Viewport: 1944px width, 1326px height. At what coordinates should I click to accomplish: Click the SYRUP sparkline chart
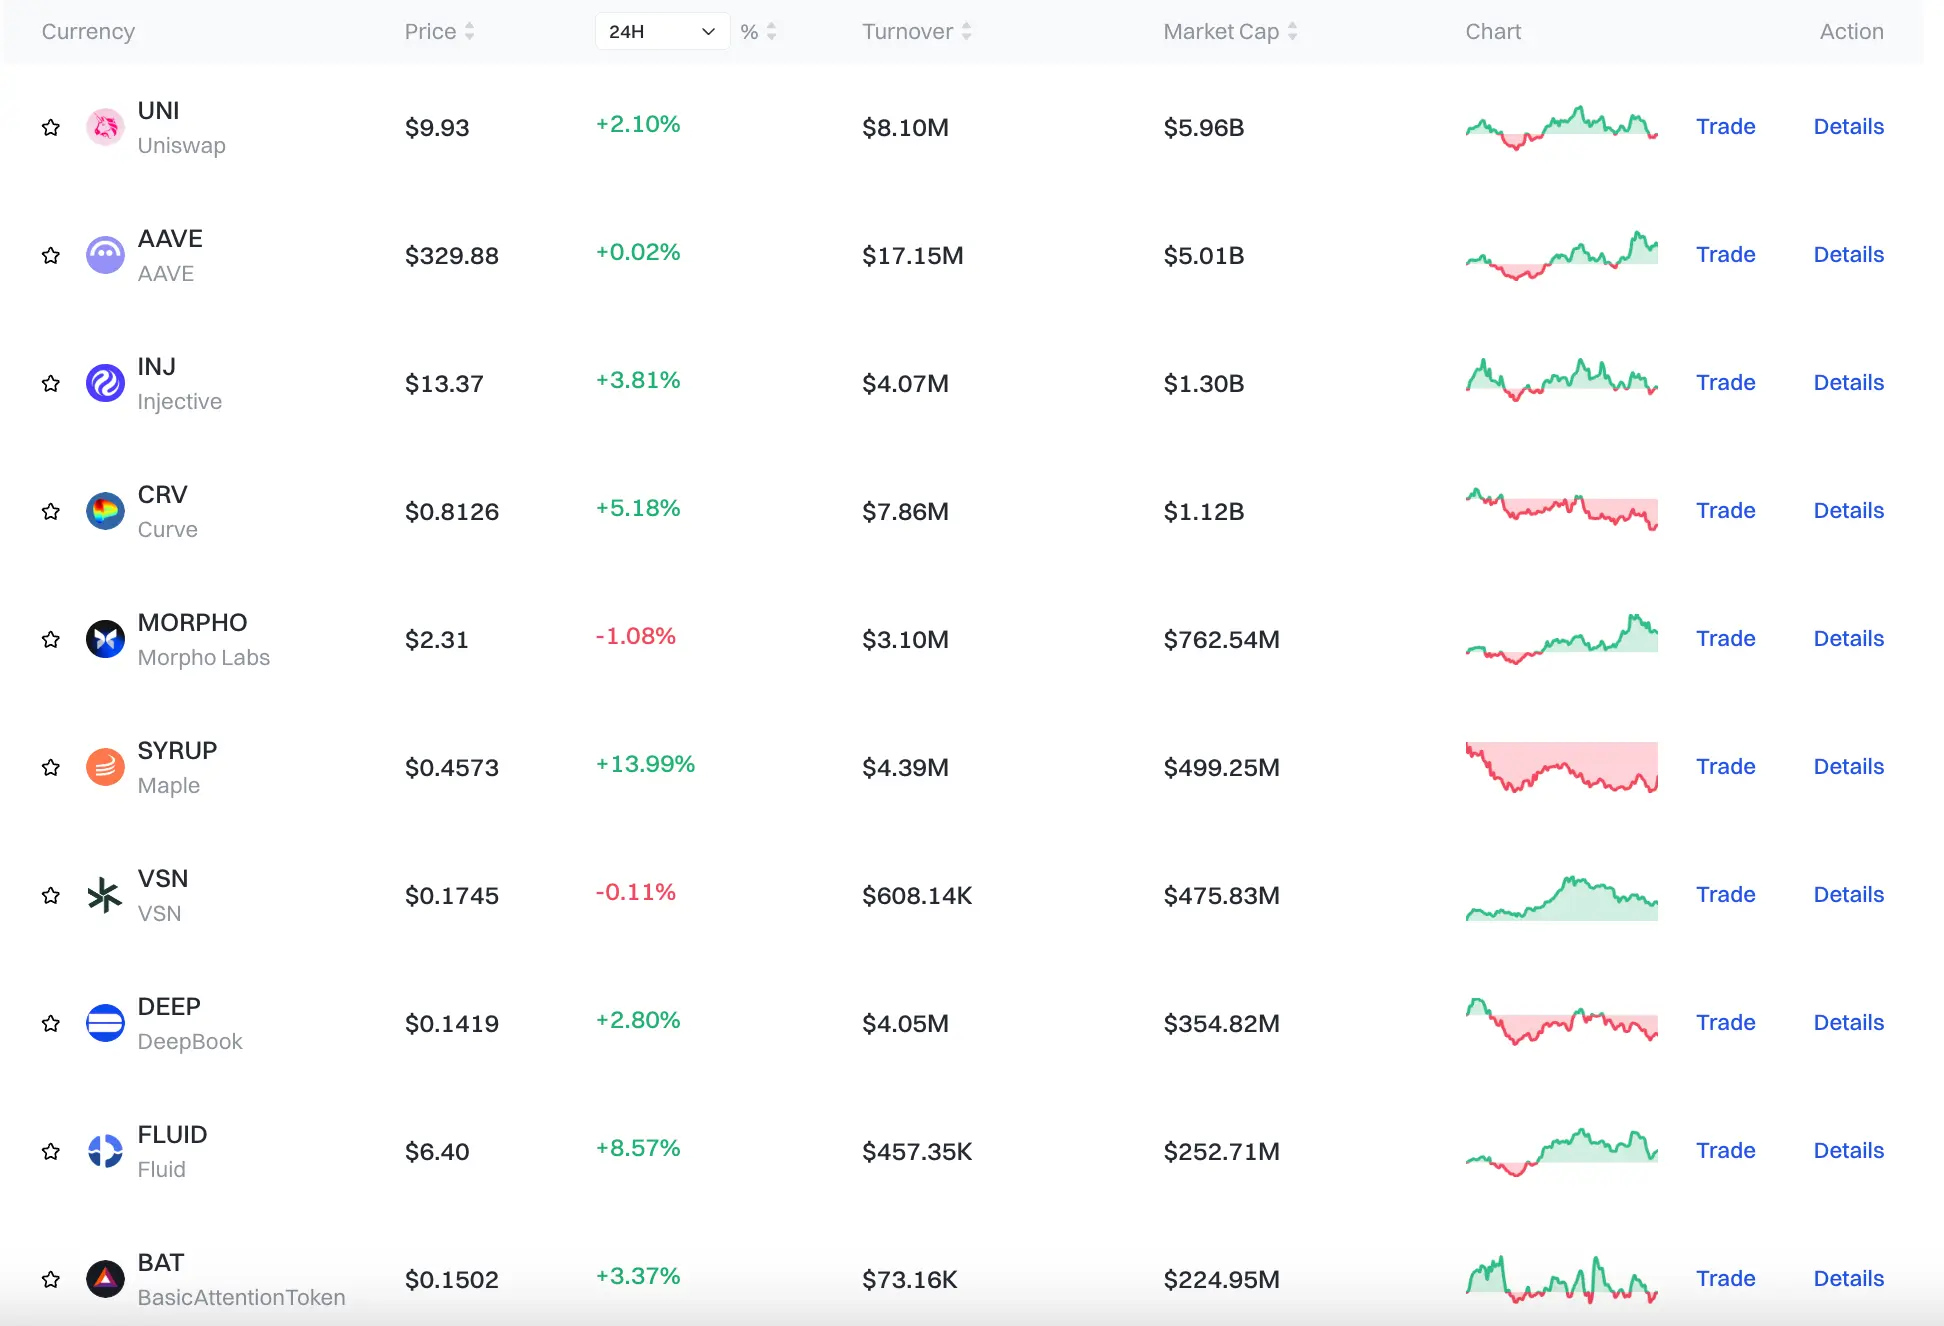[x=1561, y=767]
